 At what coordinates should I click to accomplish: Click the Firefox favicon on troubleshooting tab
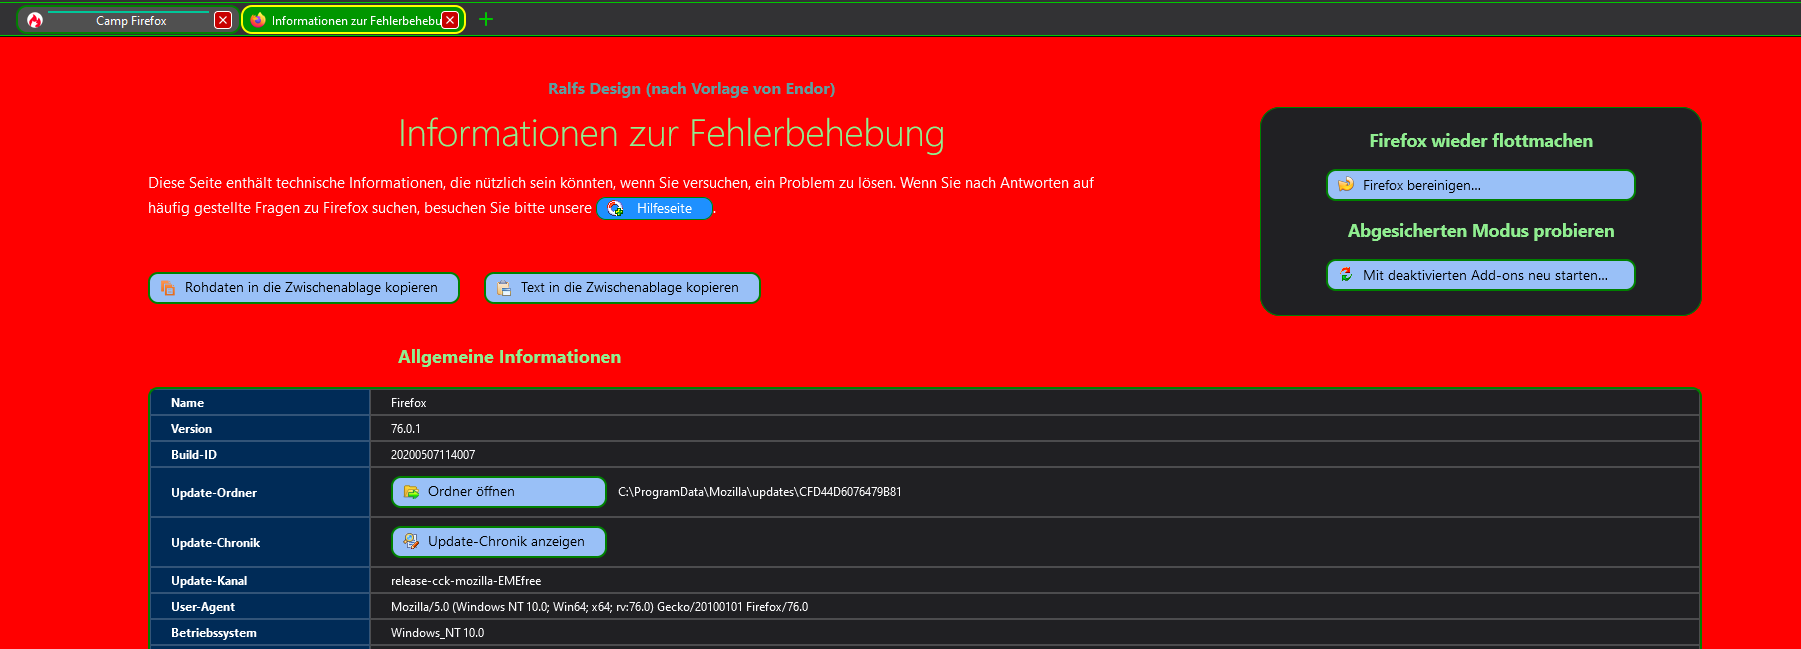[258, 20]
